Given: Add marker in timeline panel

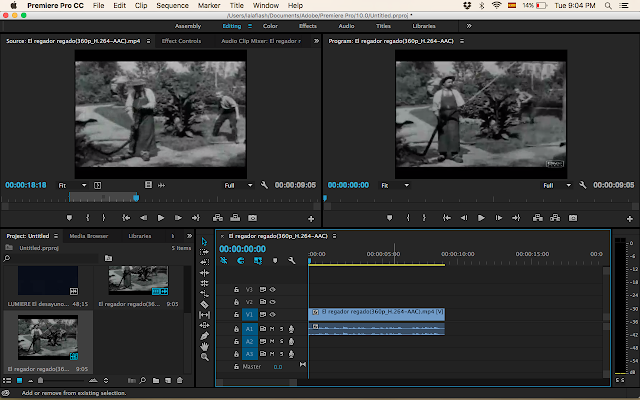Looking at the screenshot, I should [275, 260].
